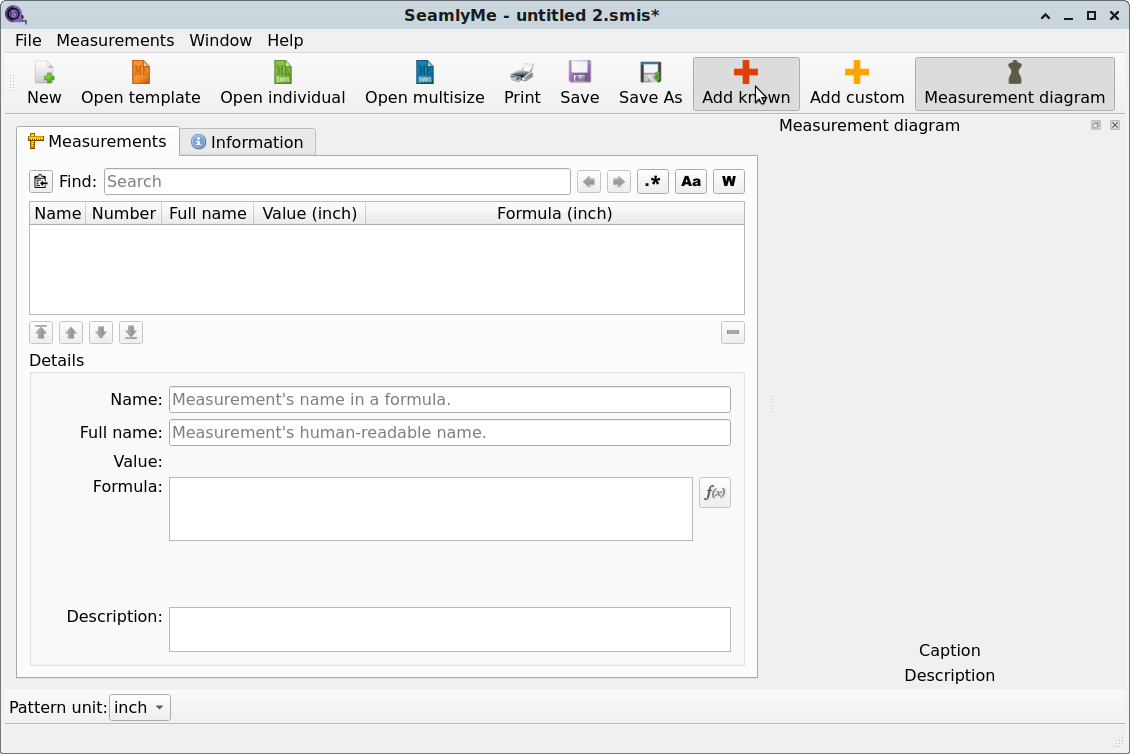Float the Measurement diagram dock panel
The width and height of the screenshot is (1130, 754).
(1095, 125)
